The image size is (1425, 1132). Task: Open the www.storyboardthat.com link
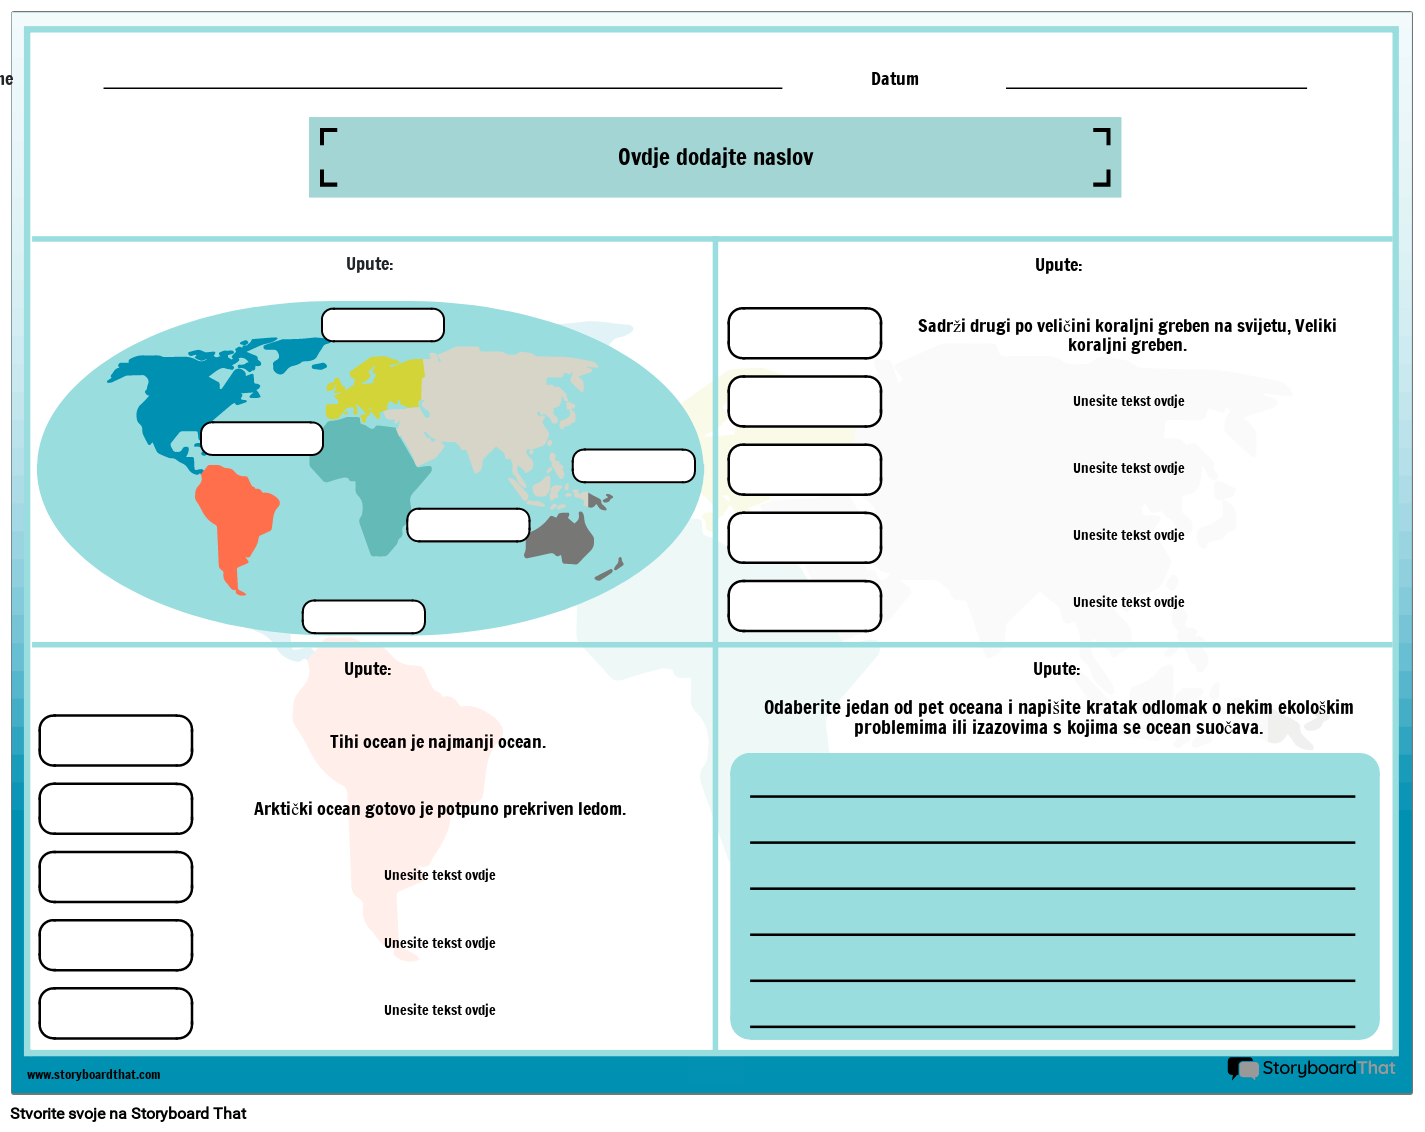pos(94,1075)
